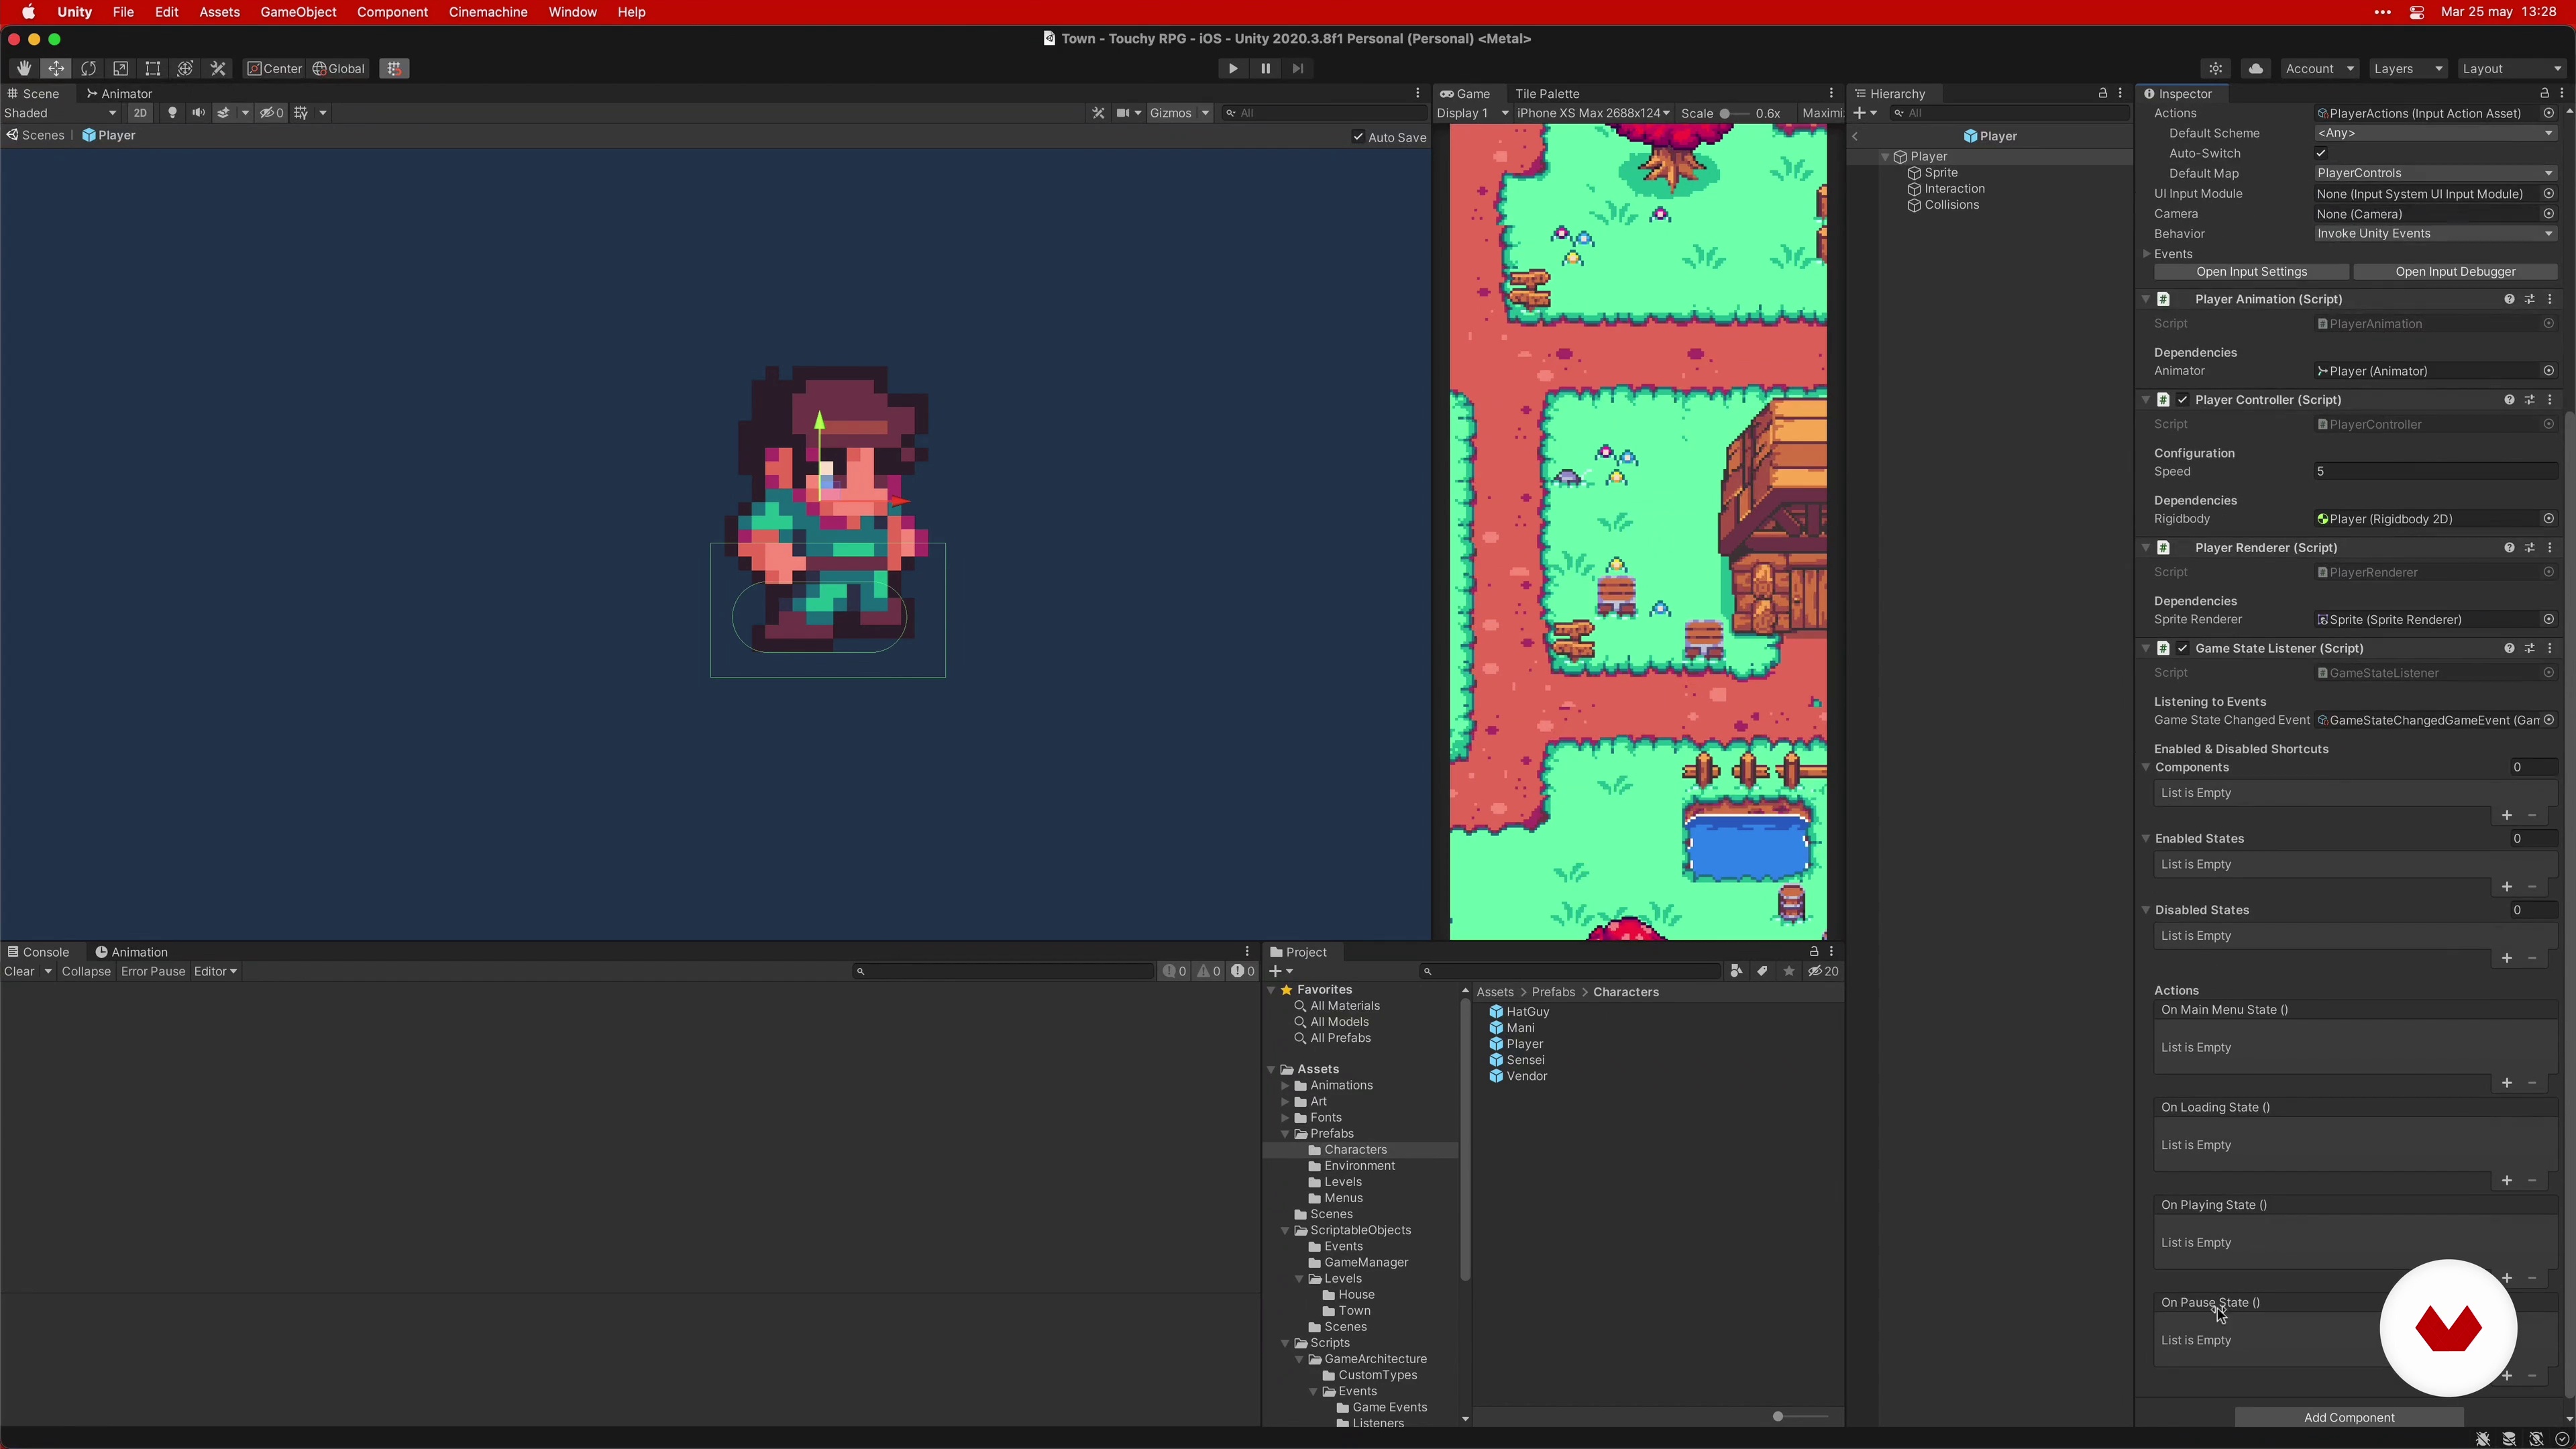Open Player Animation component help icon
2576x1449 pixels.
(x=2509, y=299)
